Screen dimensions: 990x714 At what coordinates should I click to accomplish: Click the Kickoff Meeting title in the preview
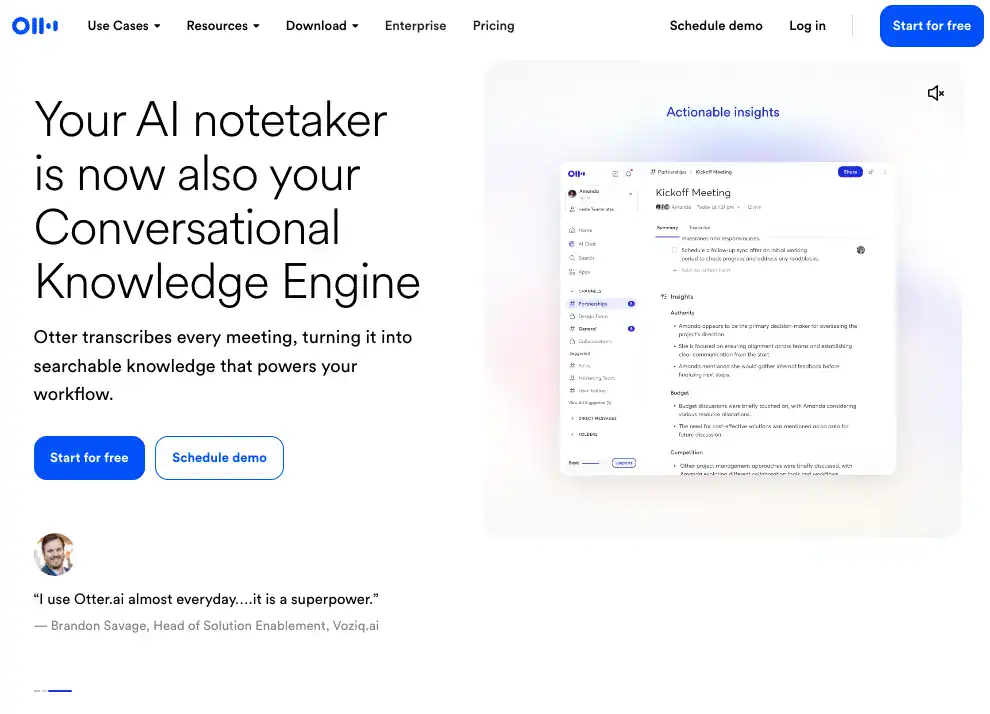click(693, 193)
